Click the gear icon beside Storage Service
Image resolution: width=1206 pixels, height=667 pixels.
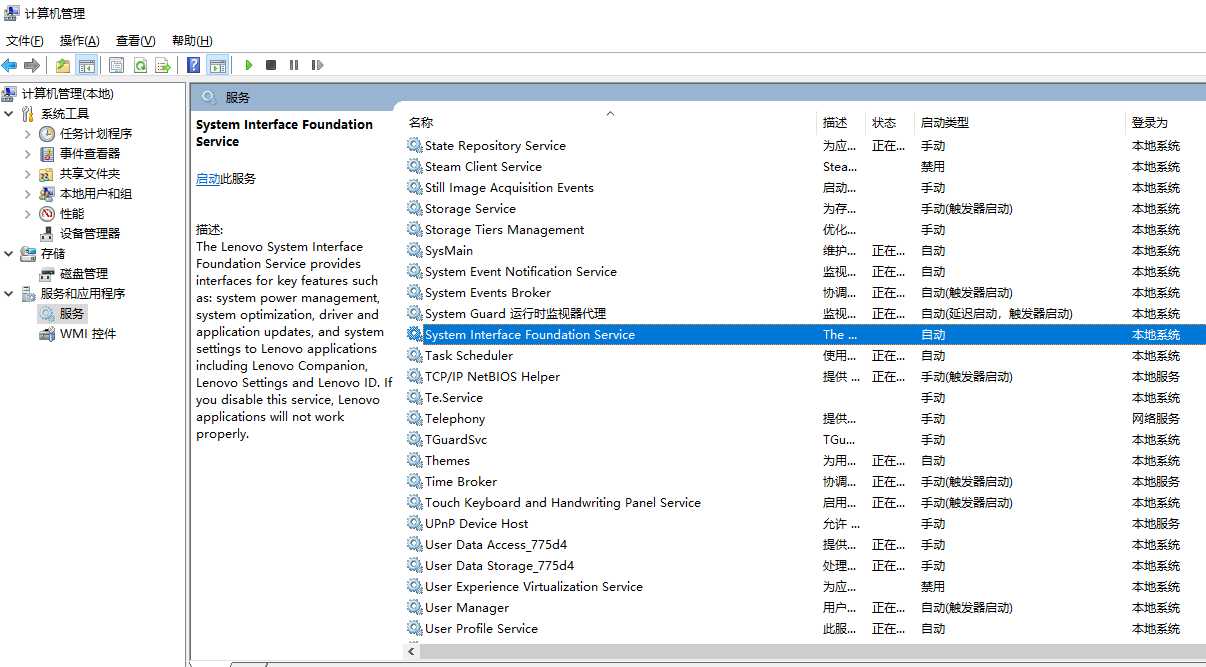tap(415, 209)
